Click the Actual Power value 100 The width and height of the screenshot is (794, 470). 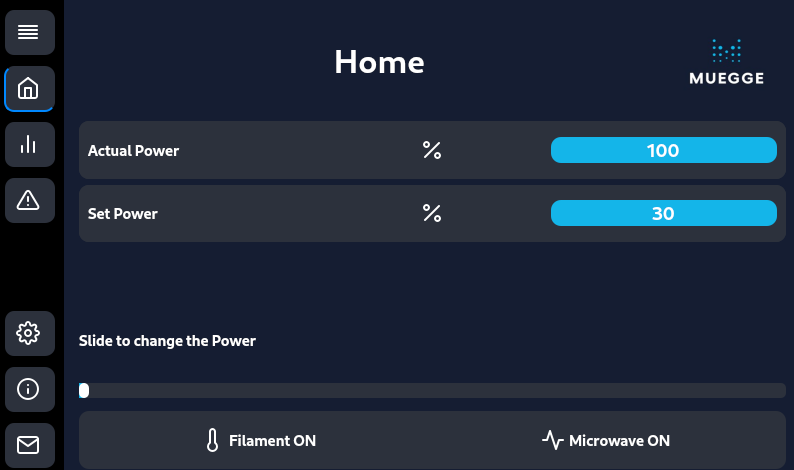663,150
